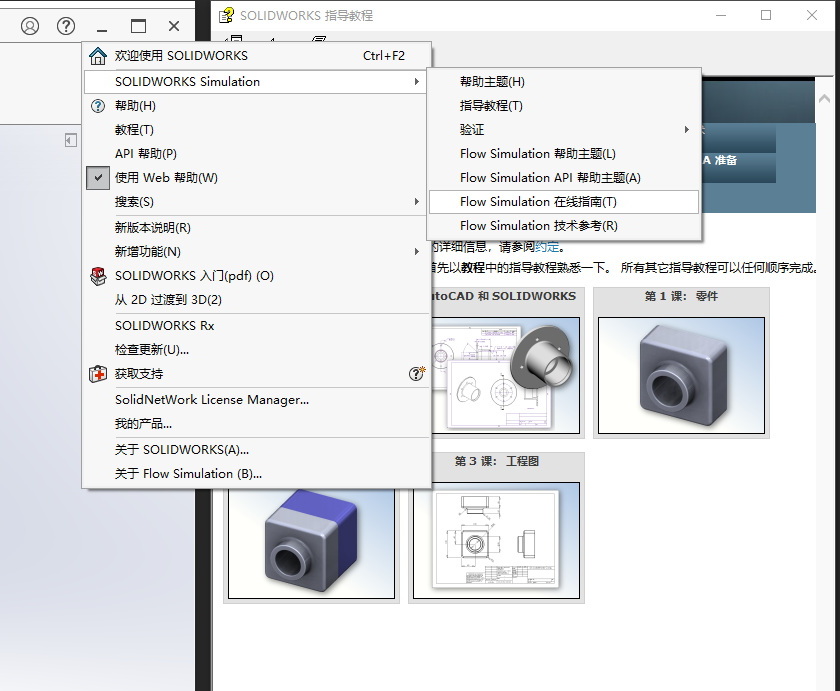The image size is (840, 691).
Task: Expand the 新增功能(N) submenu arrow
Action: tap(417, 251)
